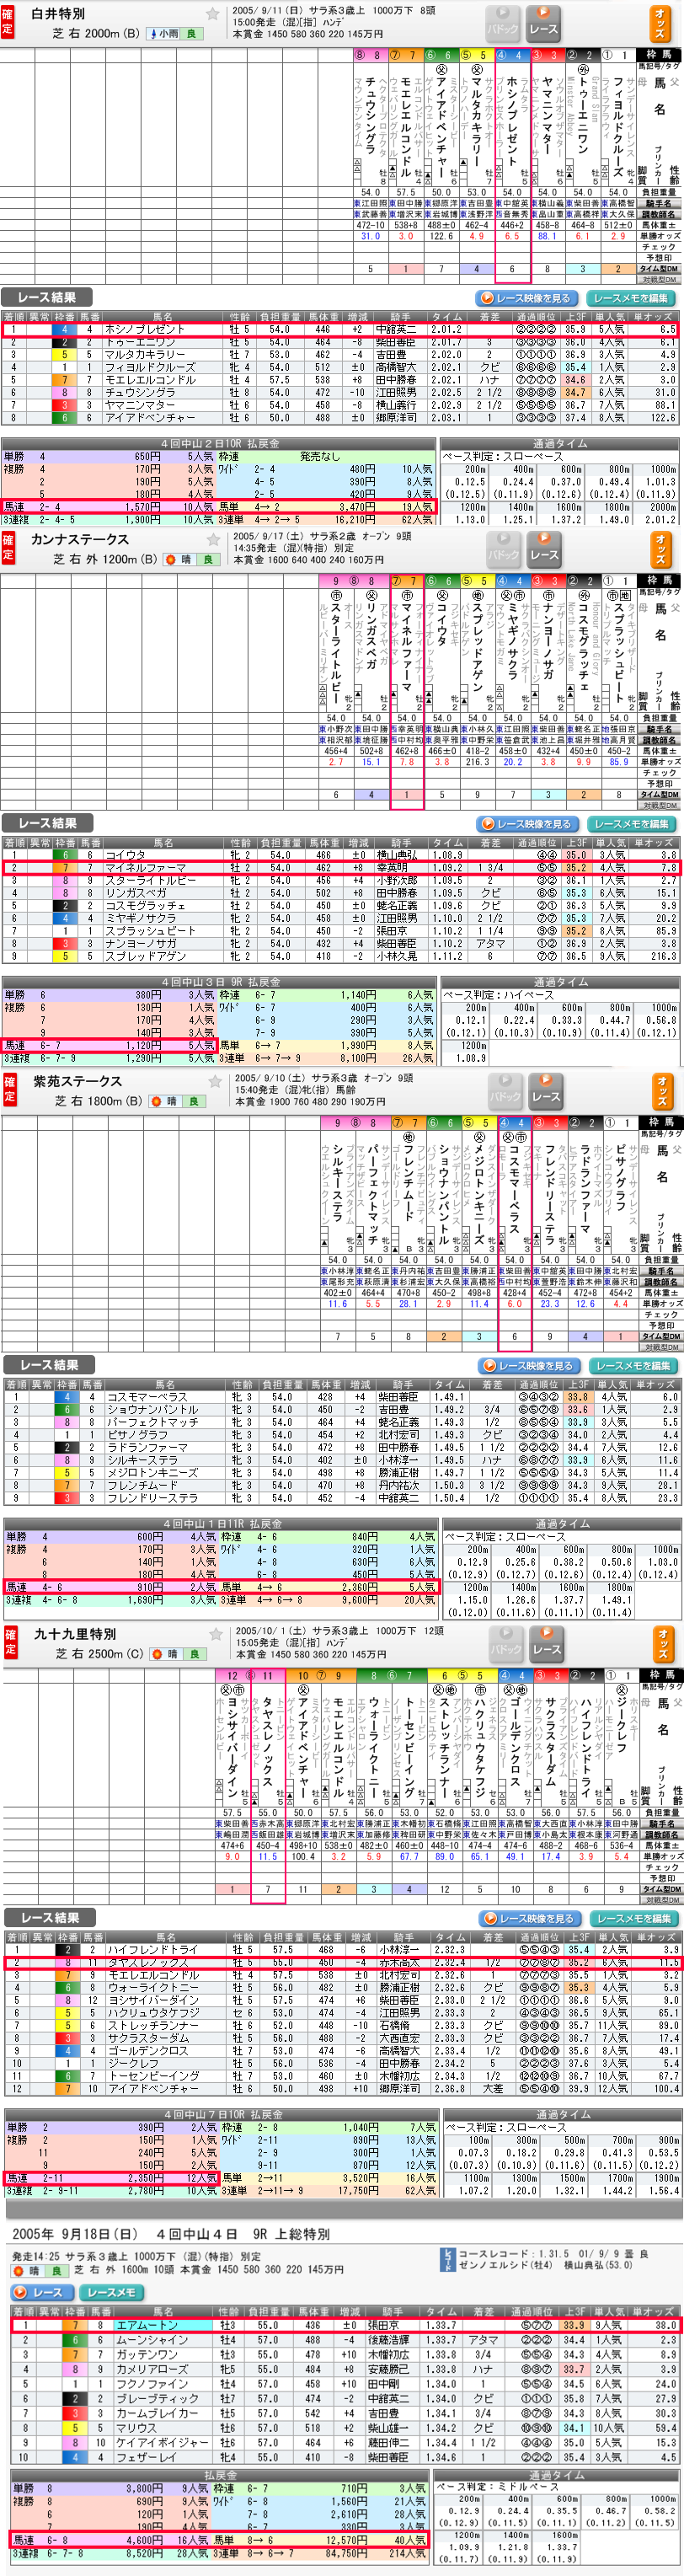Open レース video button in 紫苑ステークス header

(x=546, y=1090)
